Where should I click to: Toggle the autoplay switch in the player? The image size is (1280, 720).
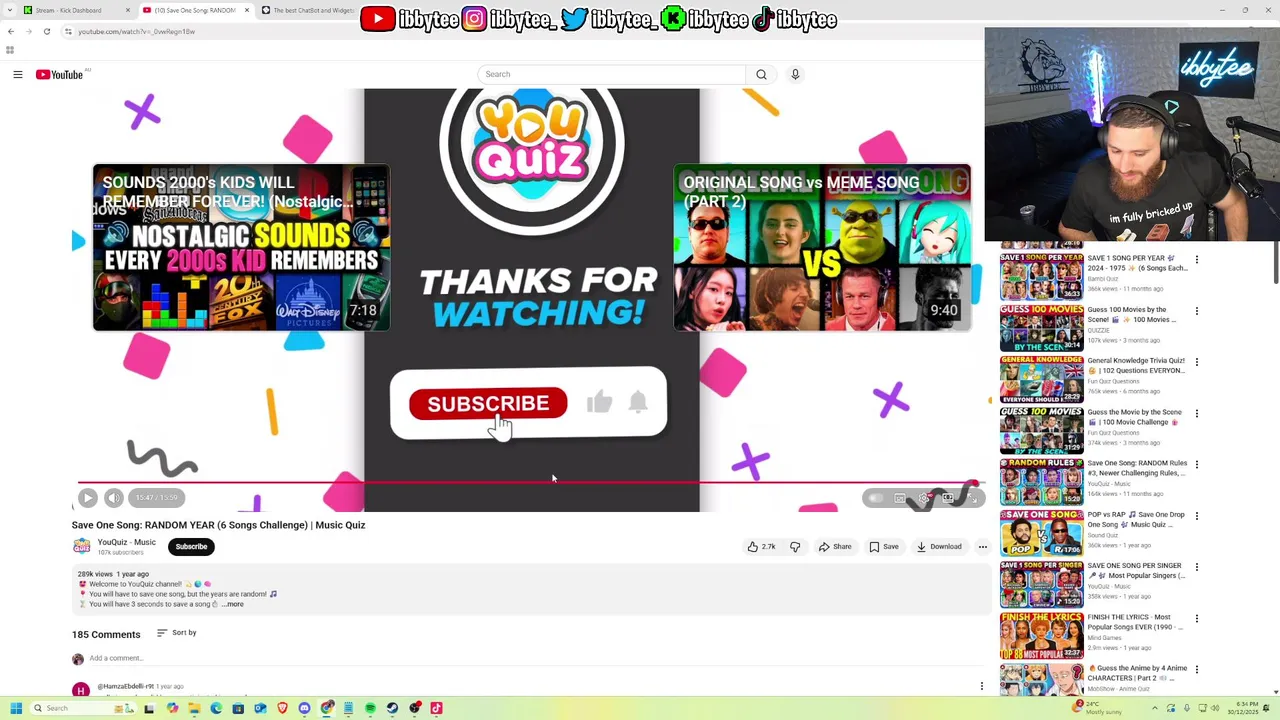[875, 498]
